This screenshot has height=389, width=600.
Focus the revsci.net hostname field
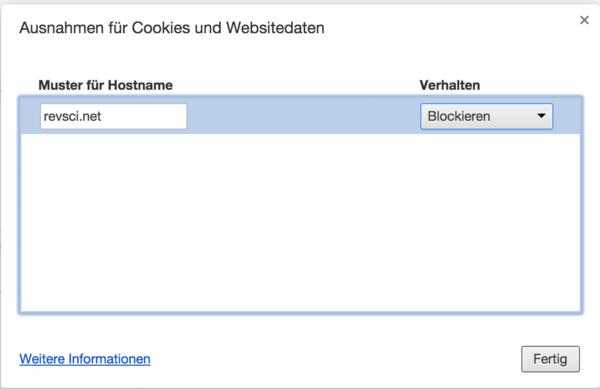(x=113, y=116)
